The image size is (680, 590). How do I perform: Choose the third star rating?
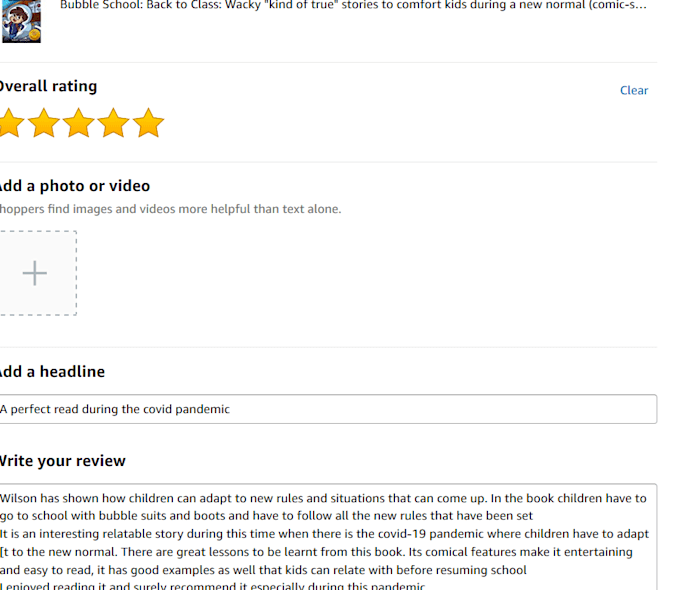[x=78, y=123]
